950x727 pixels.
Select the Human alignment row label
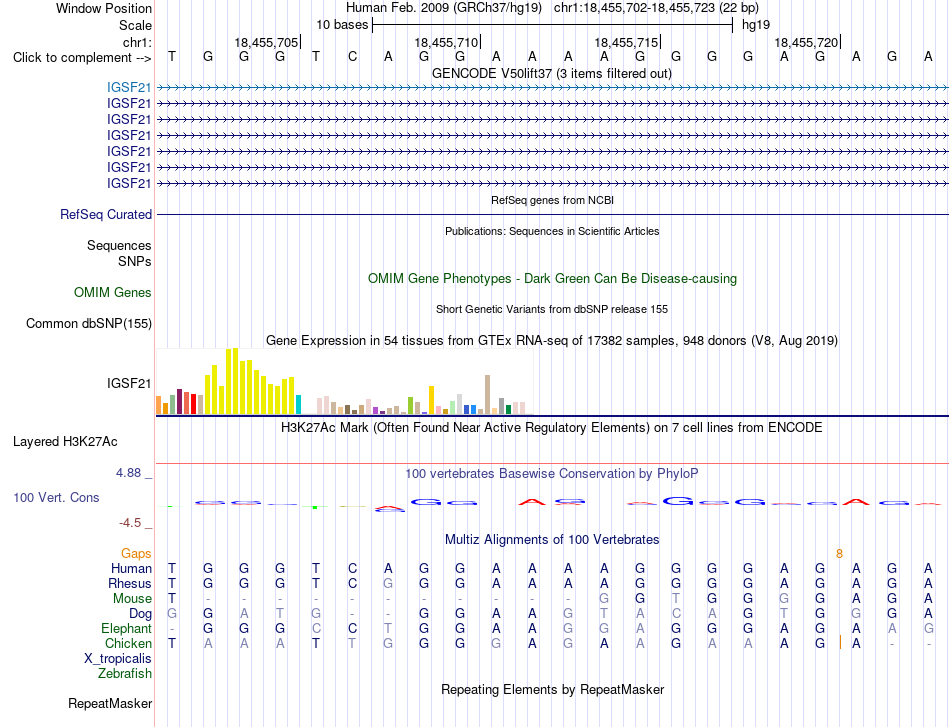click(131, 568)
